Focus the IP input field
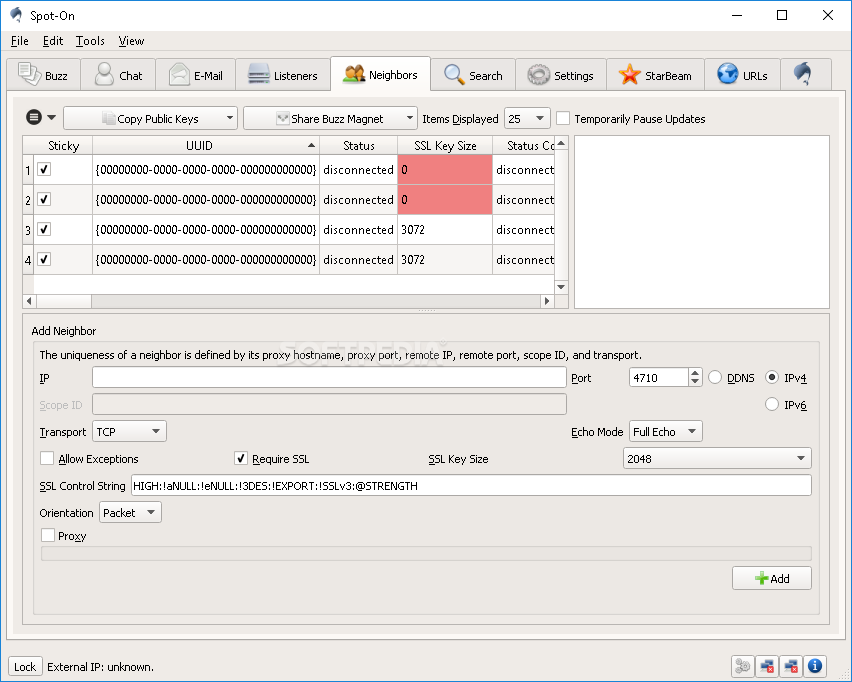 click(x=329, y=377)
